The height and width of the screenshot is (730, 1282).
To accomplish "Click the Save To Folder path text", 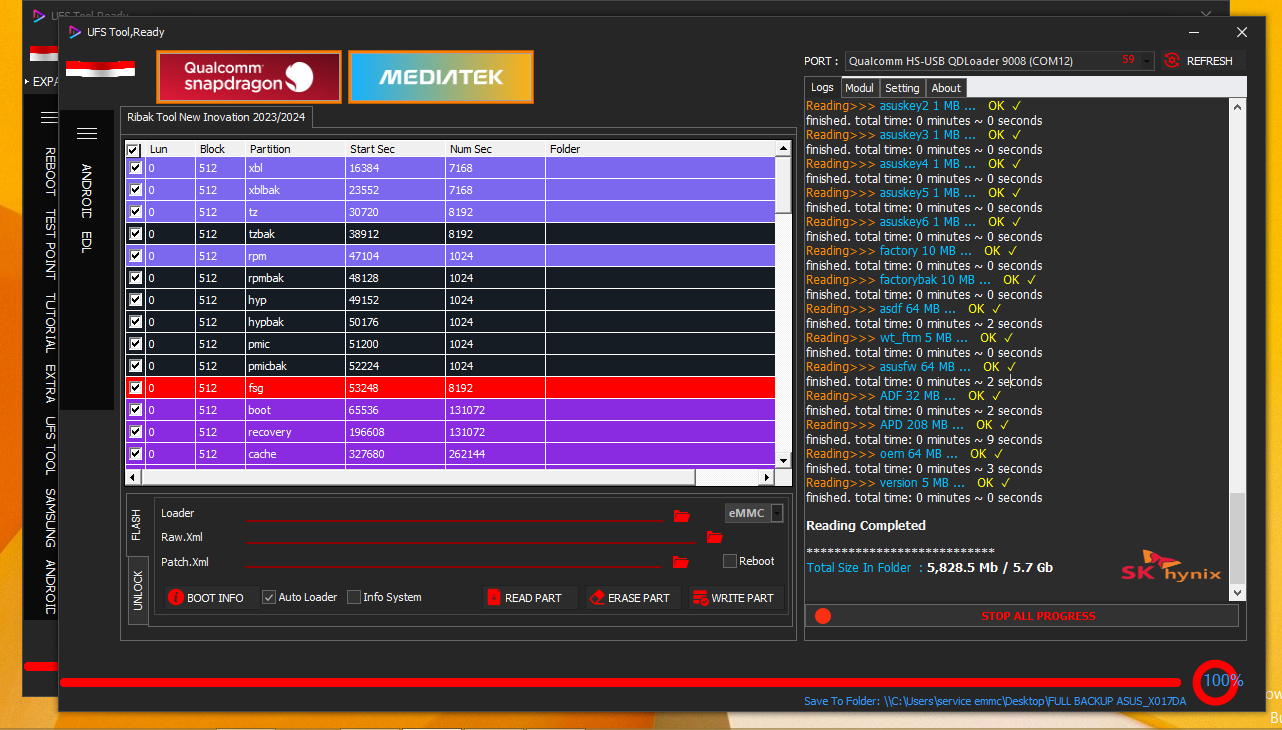I will click(995, 701).
